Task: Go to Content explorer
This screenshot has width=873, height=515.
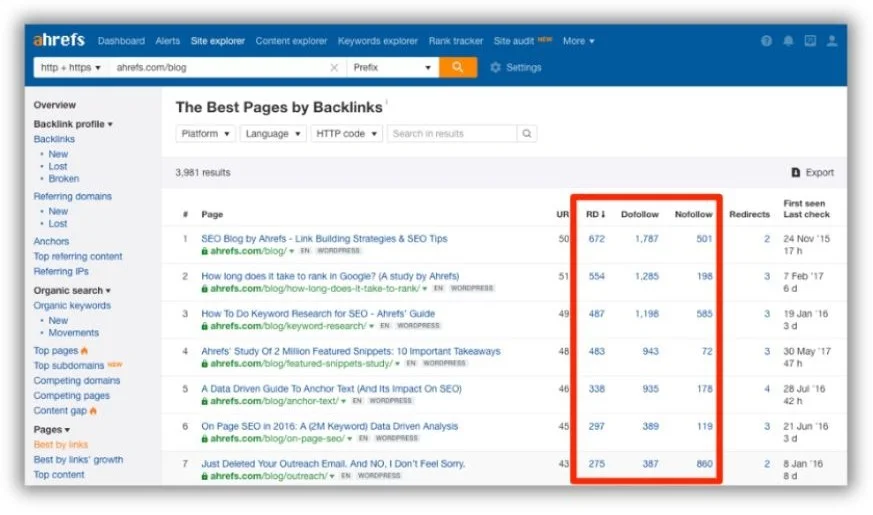Action: point(291,41)
